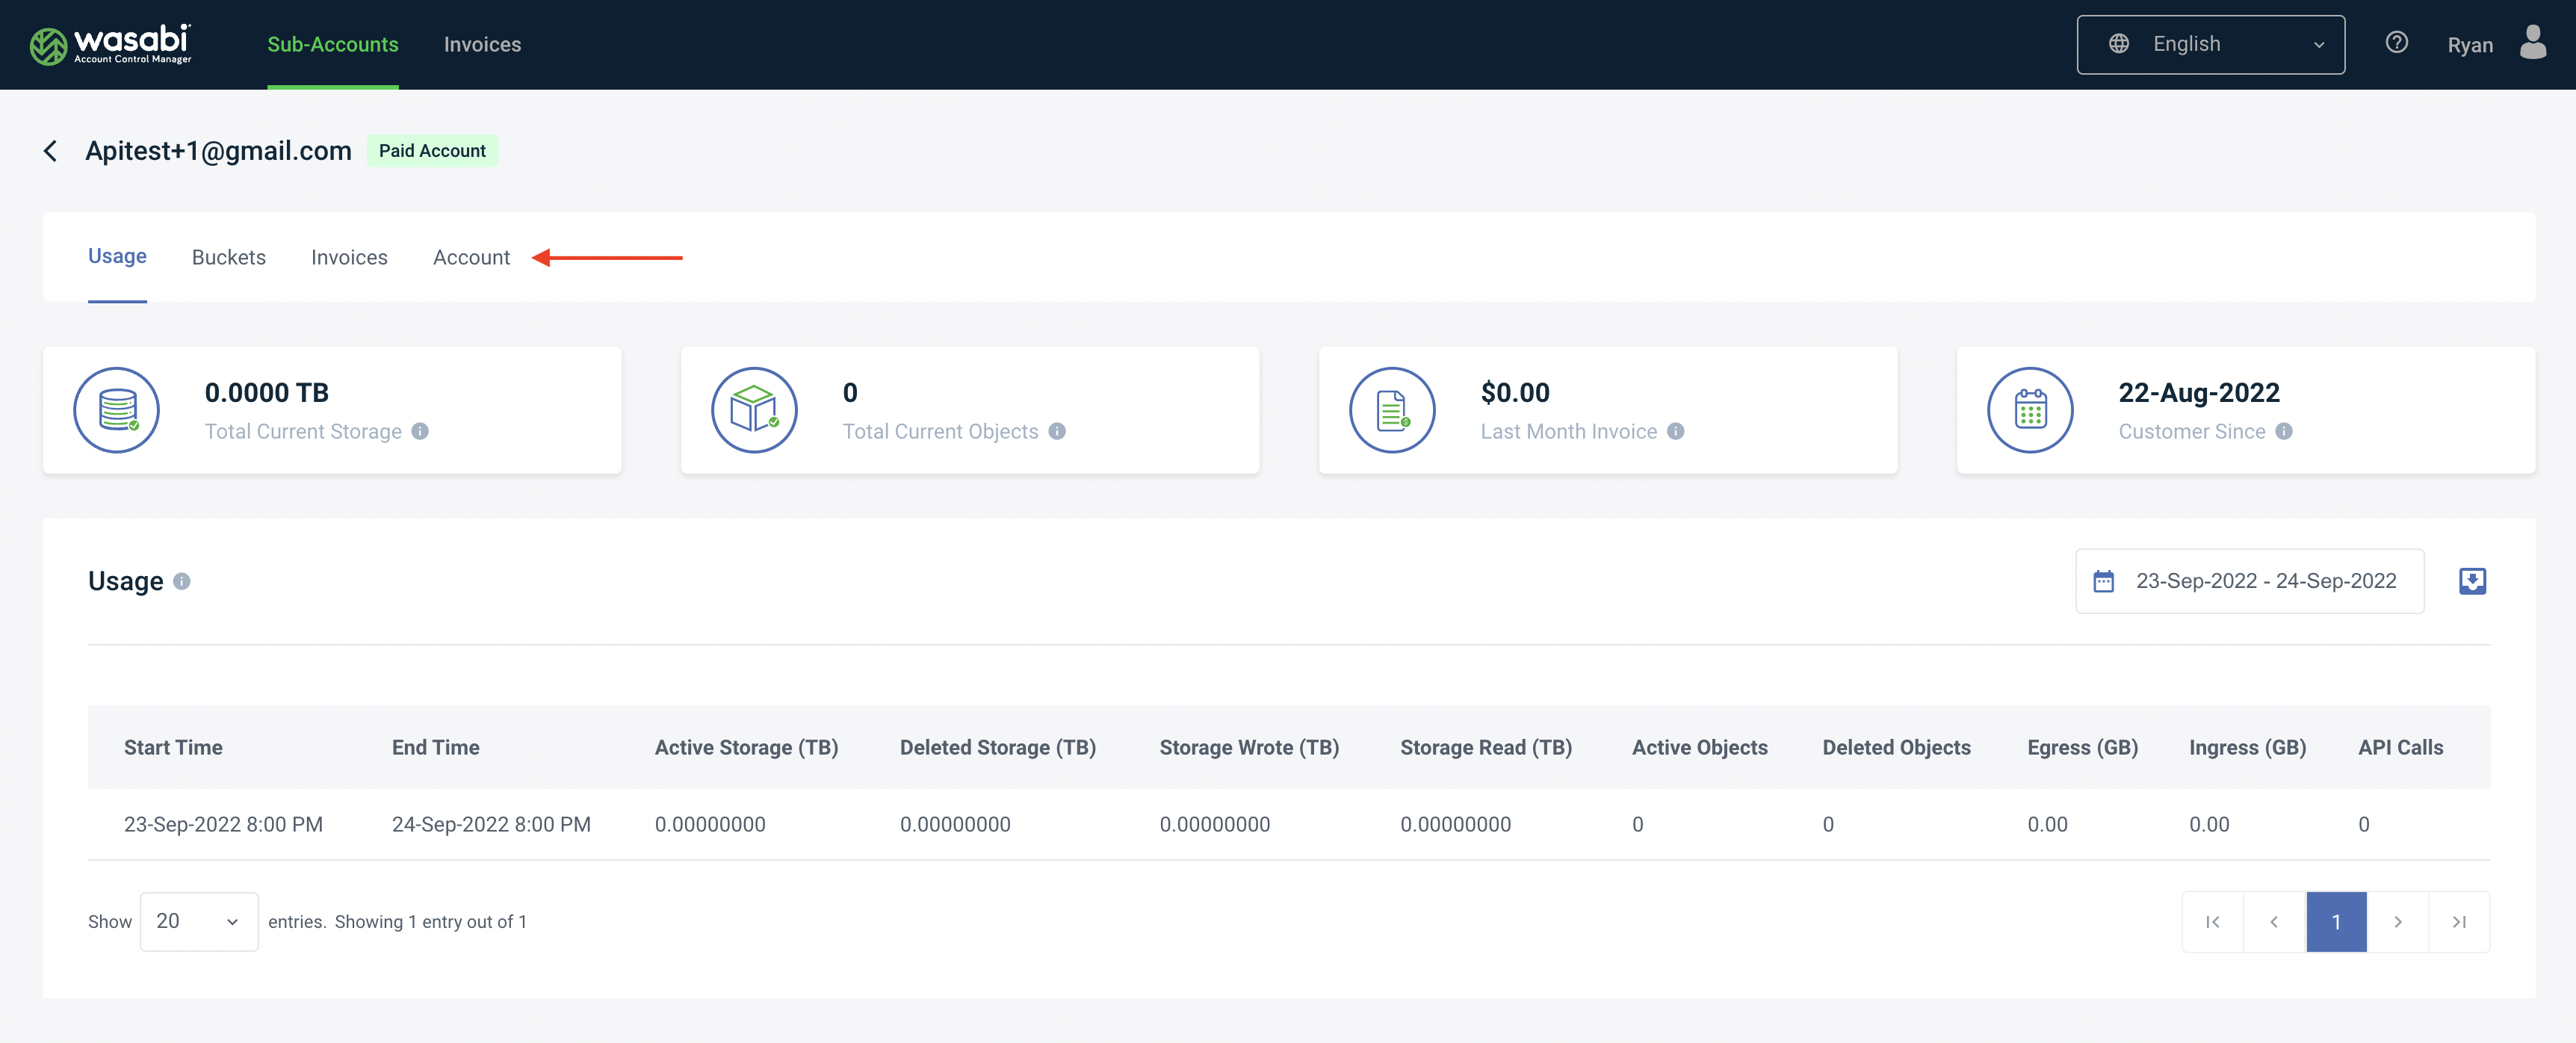Screen dimensions: 2576x1043
Task: Click the Paid Account badge
Action: 432,151
